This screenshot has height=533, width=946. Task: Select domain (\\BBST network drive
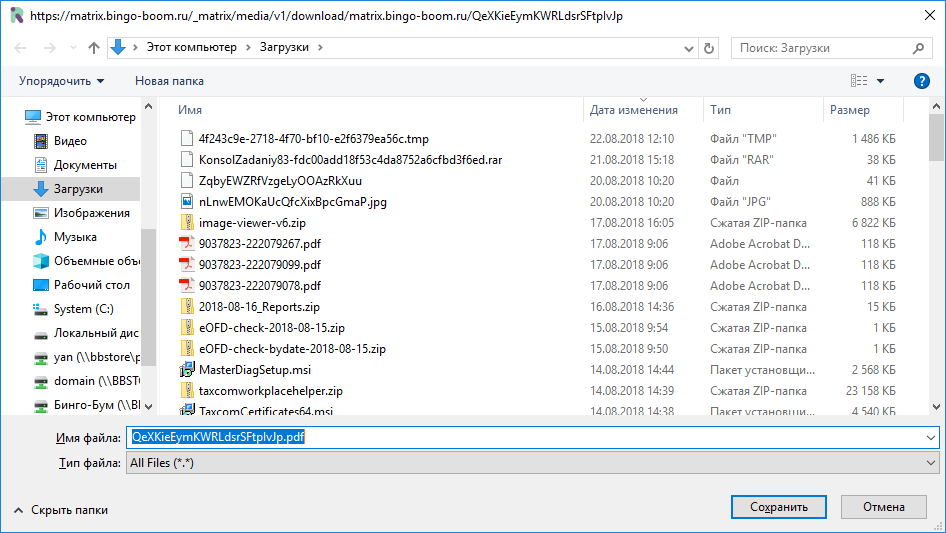pos(86,381)
